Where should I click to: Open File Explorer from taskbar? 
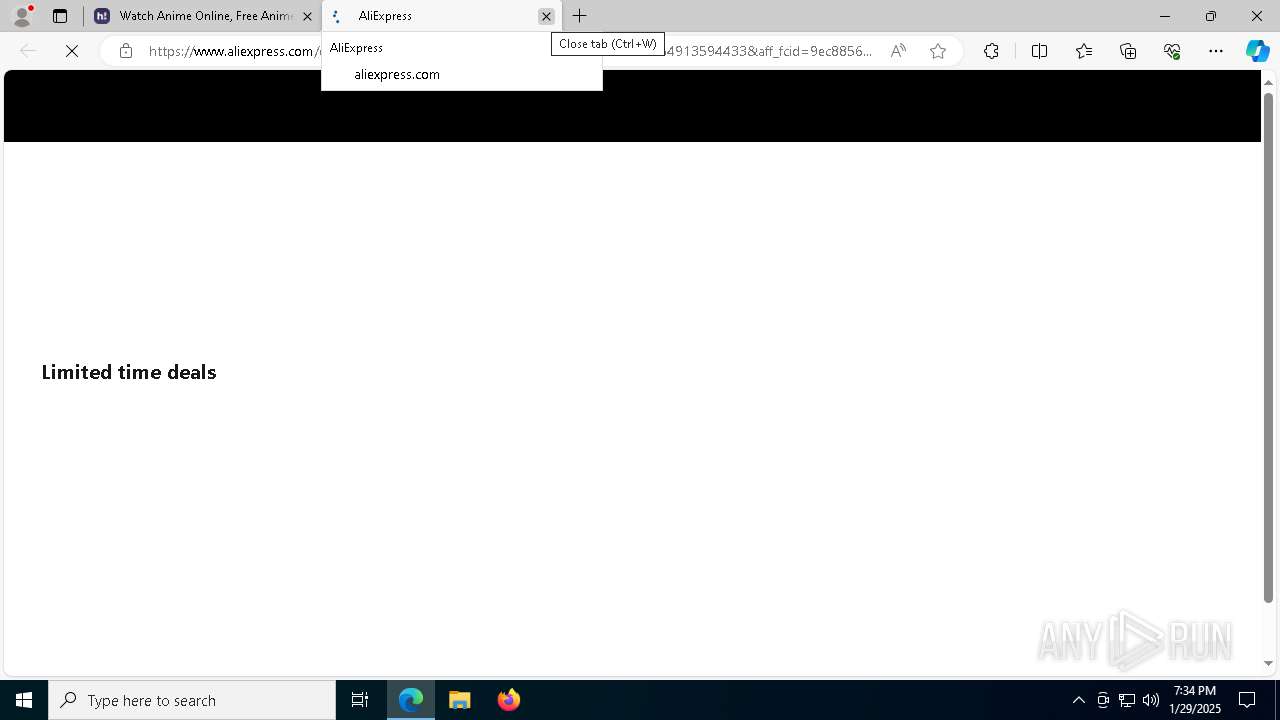click(460, 700)
